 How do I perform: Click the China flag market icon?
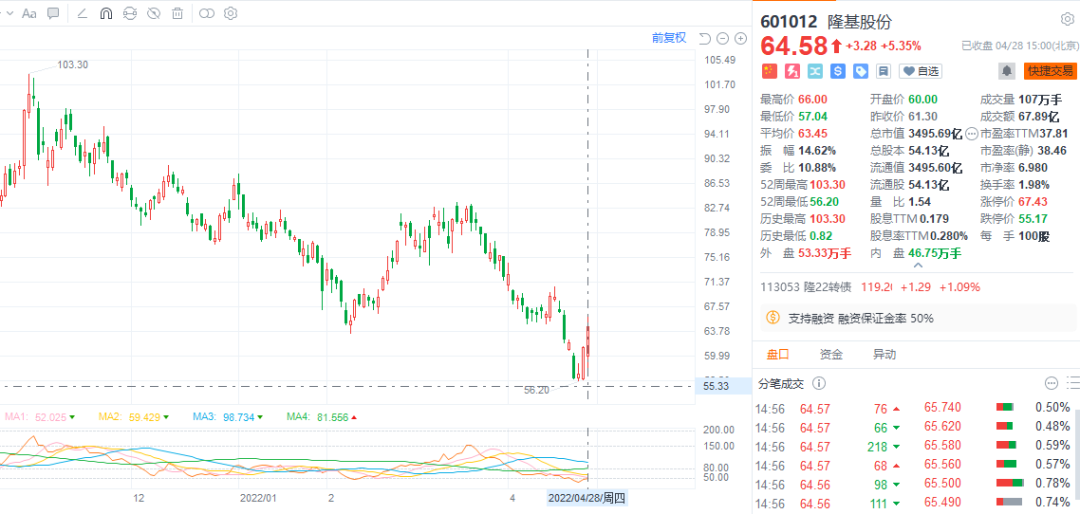(769, 71)
